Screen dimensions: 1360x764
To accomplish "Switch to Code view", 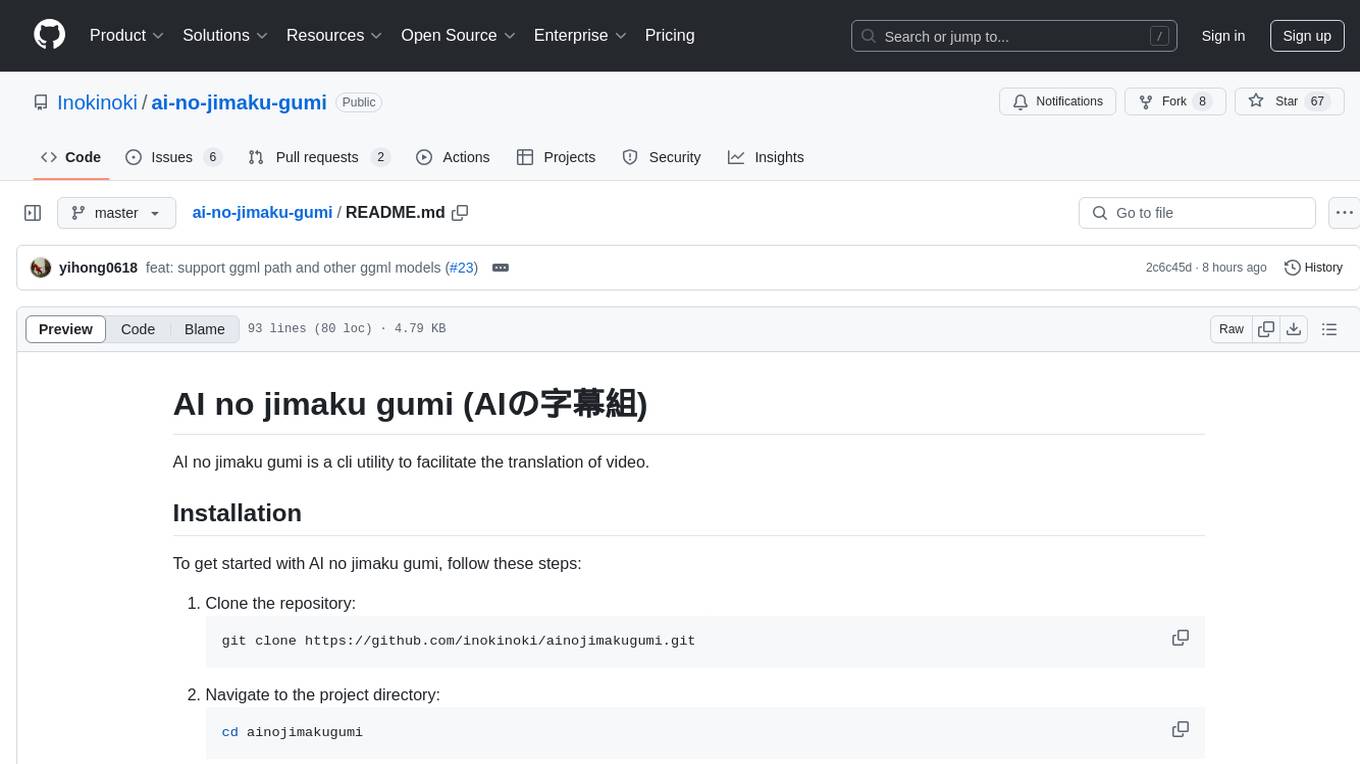I will tap(138, 329).
